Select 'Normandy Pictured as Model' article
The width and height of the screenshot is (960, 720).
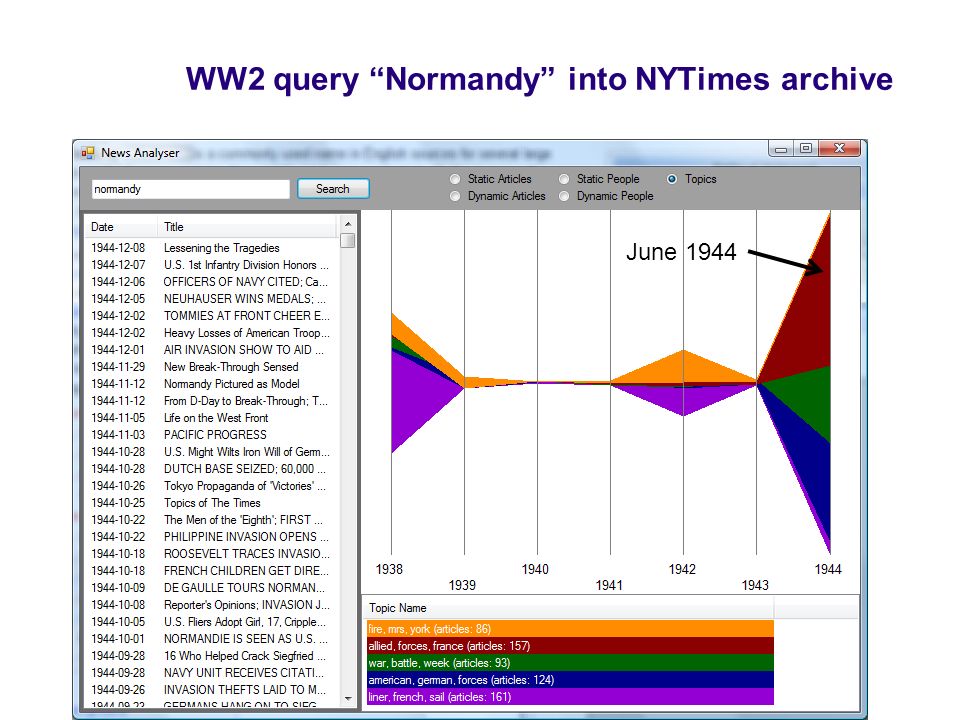[x=211, y=384]
